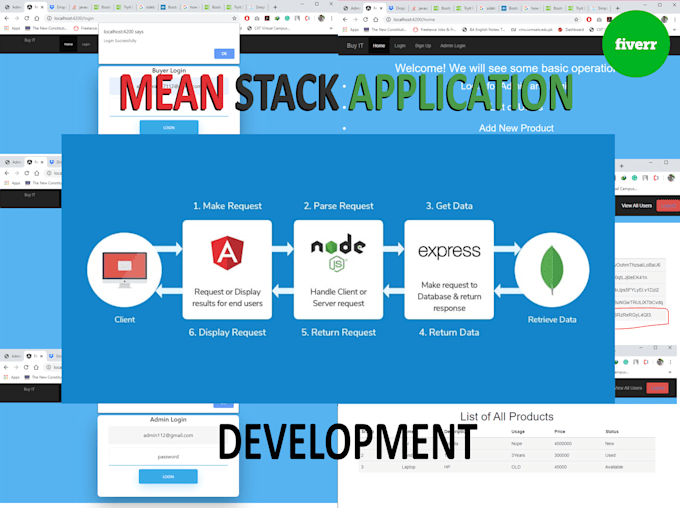This screenshot has width=680, height=508.
Task: Open Freelance Jobs bookmark in top-right window
Action: click(434, 29)
